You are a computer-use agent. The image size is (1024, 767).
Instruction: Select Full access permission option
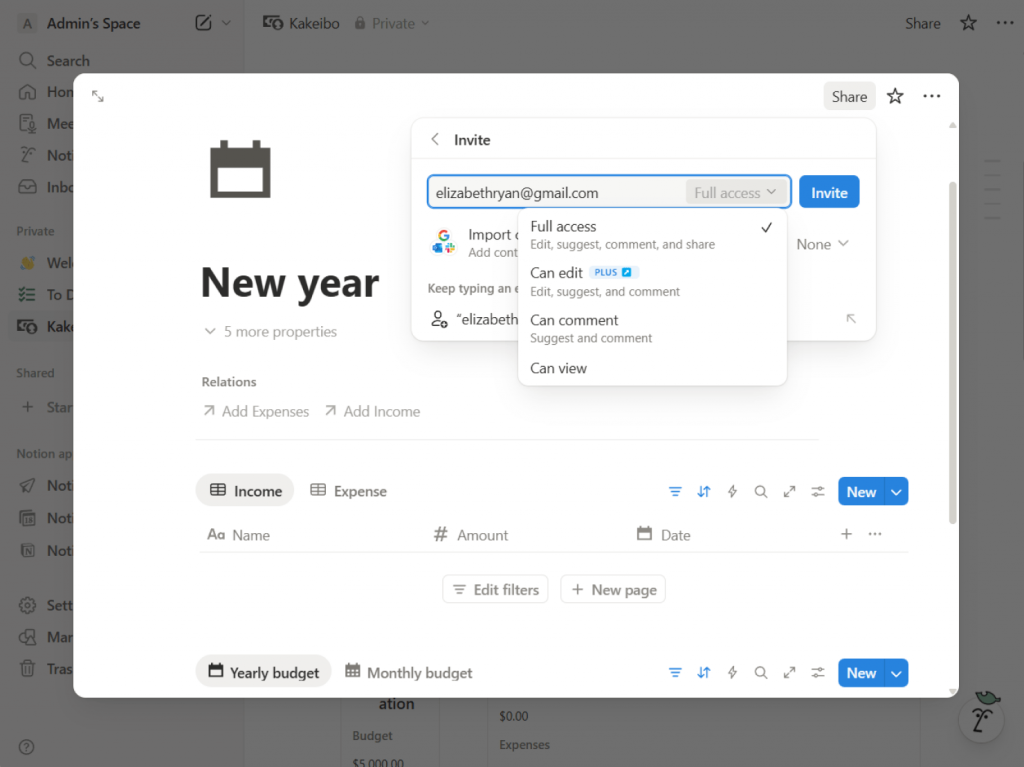pyautogui.click(x=652, y=235)
